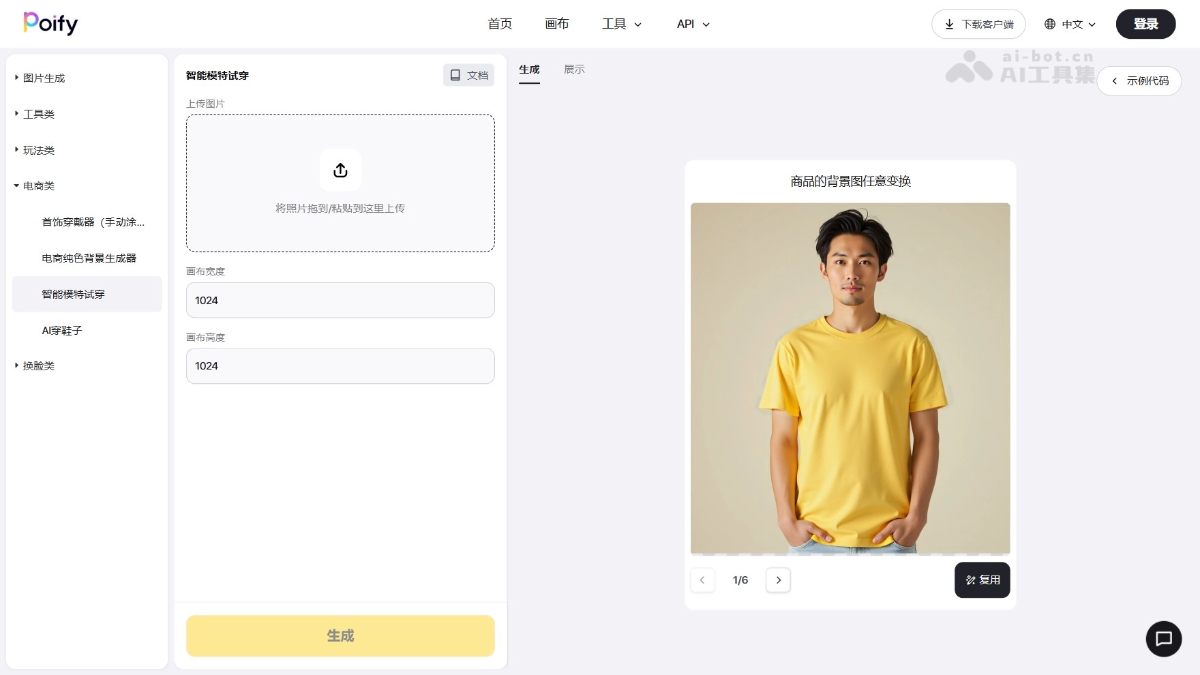Switch to the 展示 tab

[x=574, y=70]
